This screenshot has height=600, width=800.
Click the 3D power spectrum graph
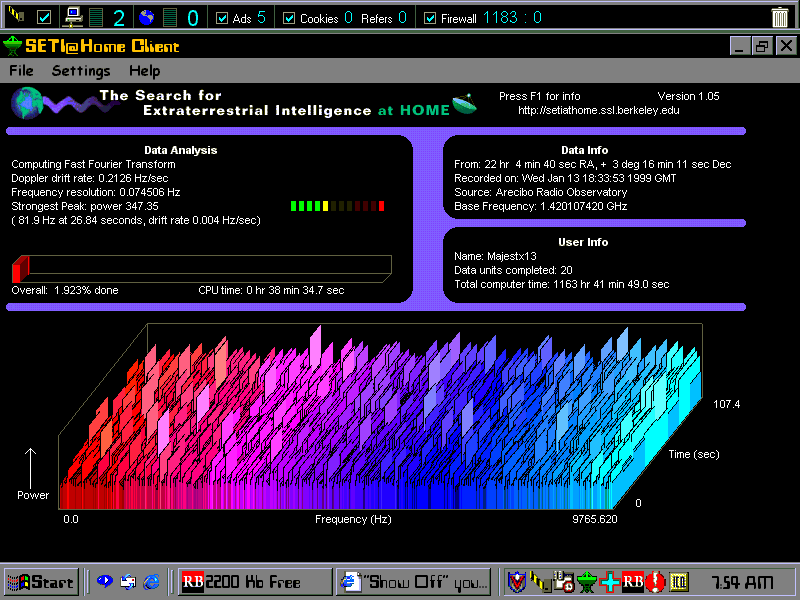tap(380, 416)
